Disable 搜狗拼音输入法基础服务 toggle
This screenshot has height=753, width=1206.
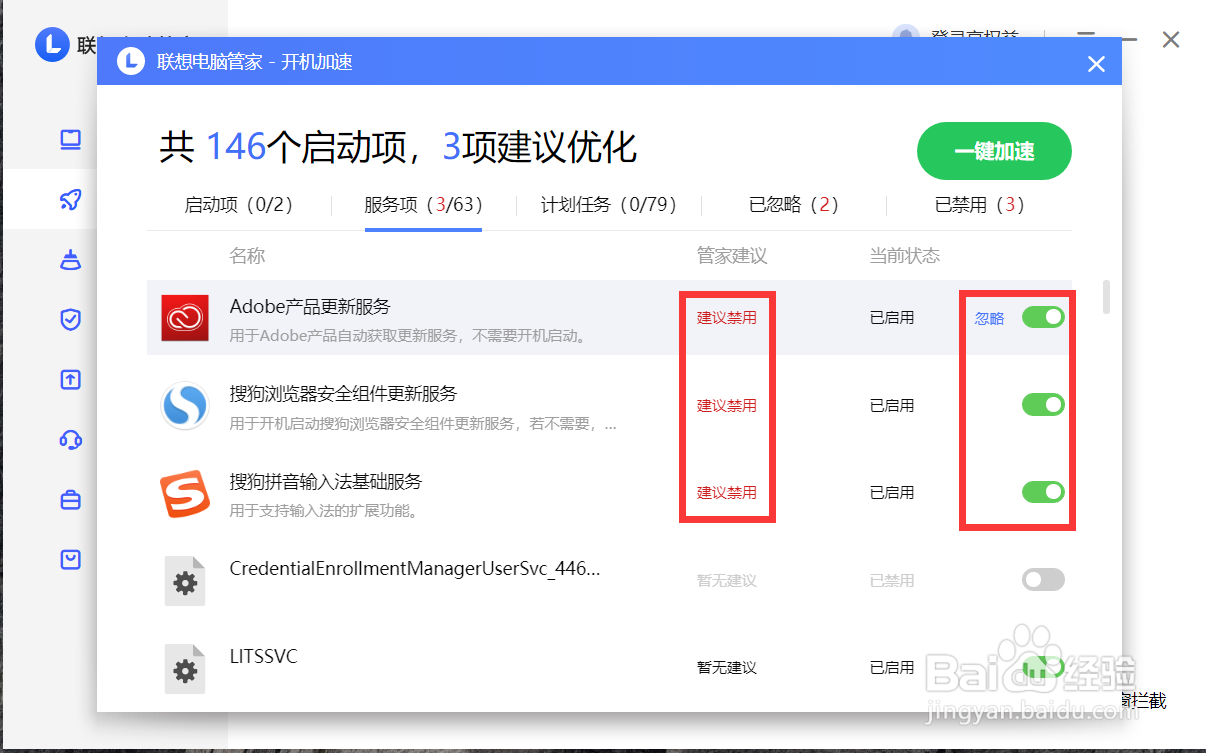coord(1043,492)
